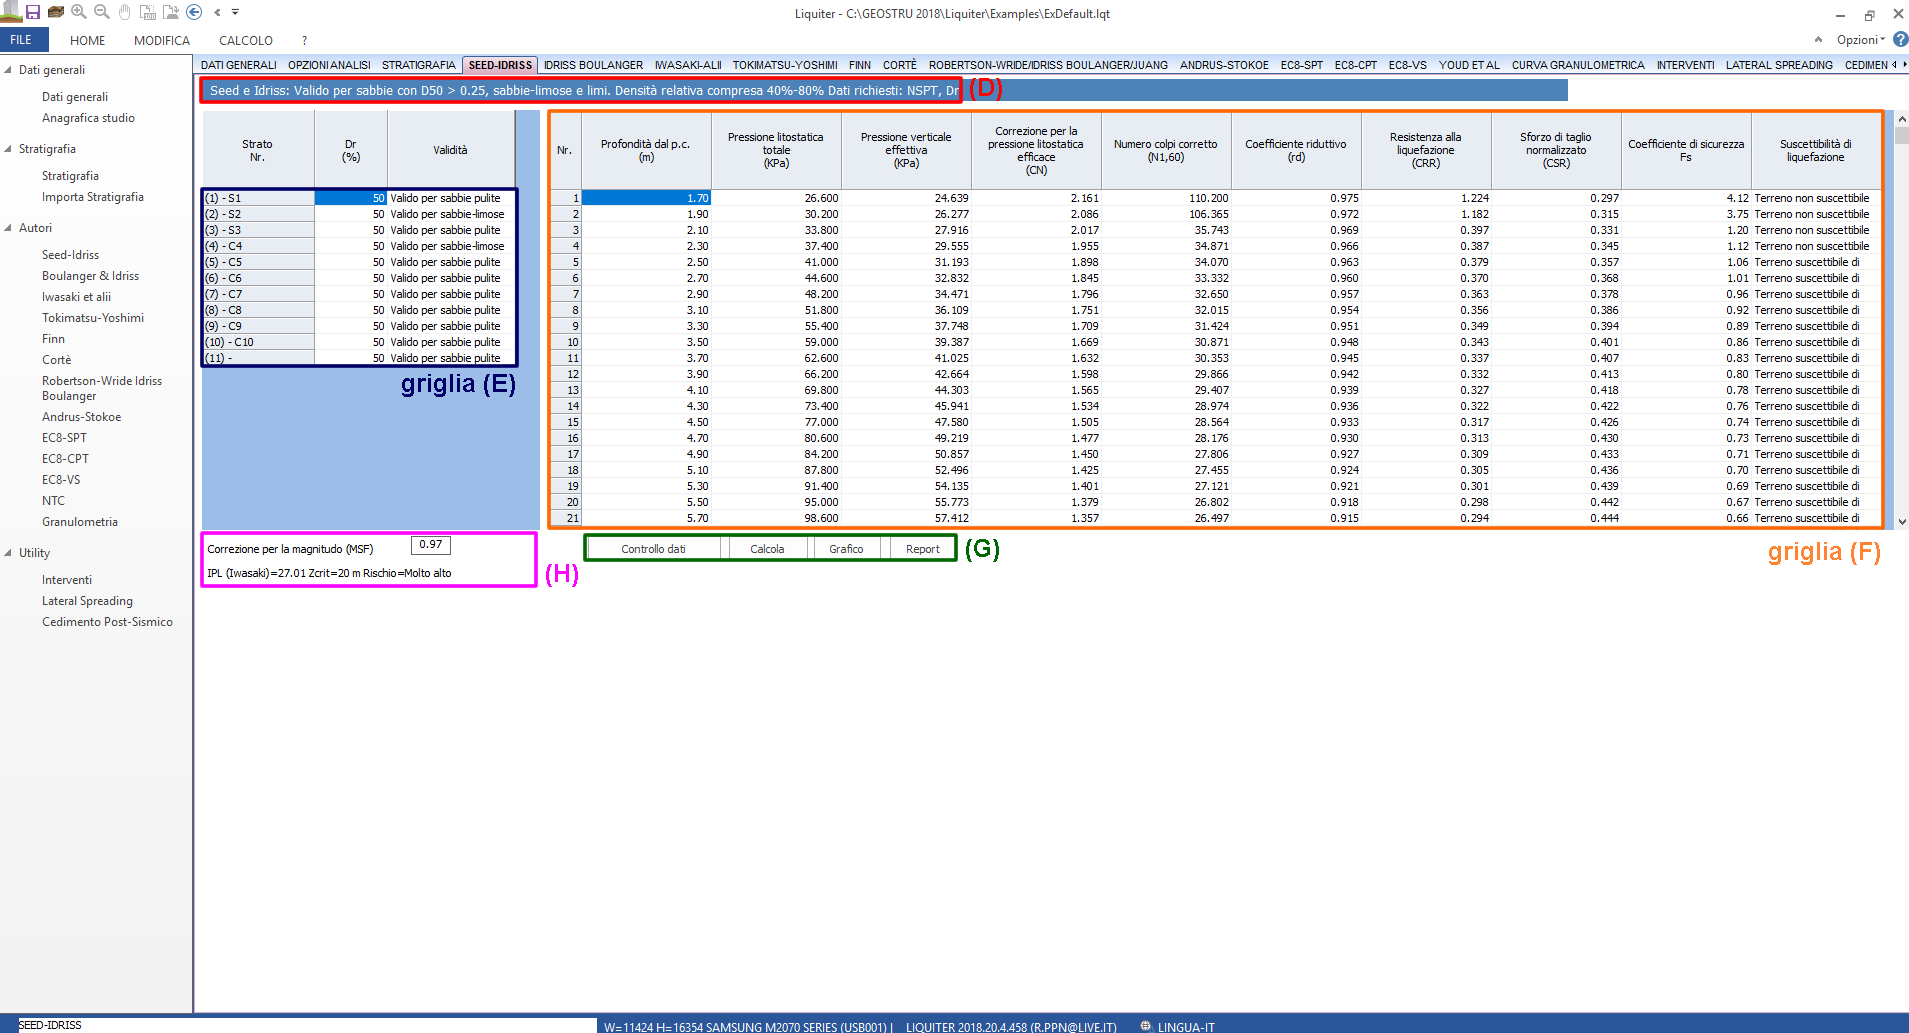Screen dimensions: 1909x1033
Task: Click the Grafico button
Action: 846,549
